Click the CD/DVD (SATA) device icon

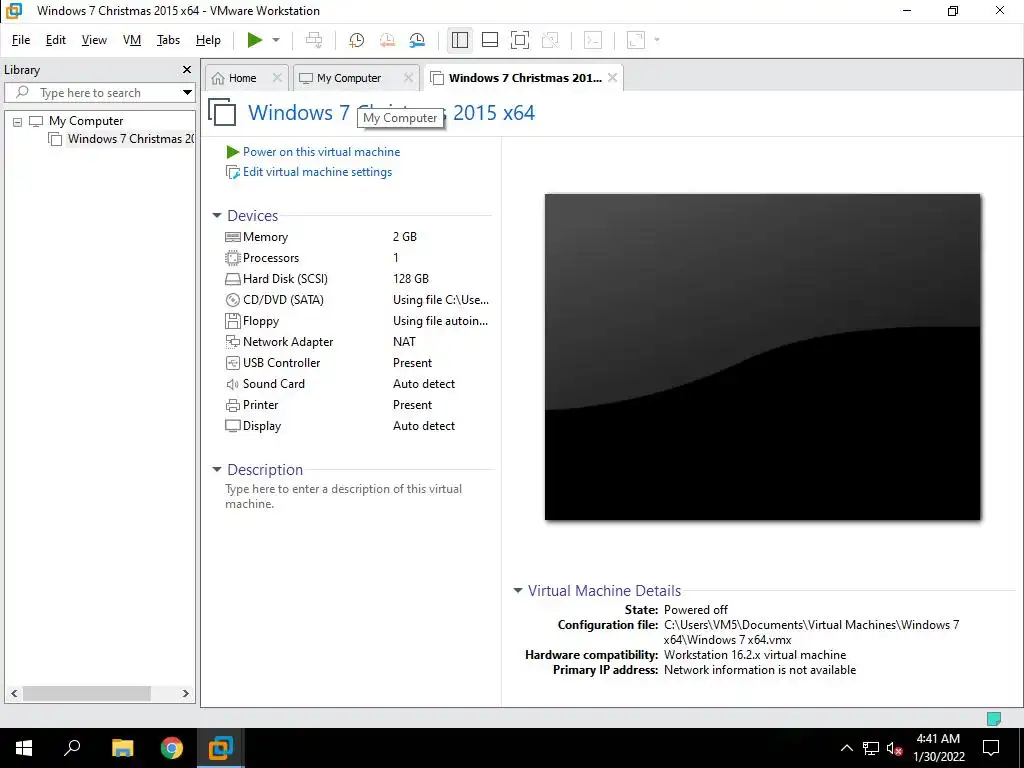pos(232,300)
